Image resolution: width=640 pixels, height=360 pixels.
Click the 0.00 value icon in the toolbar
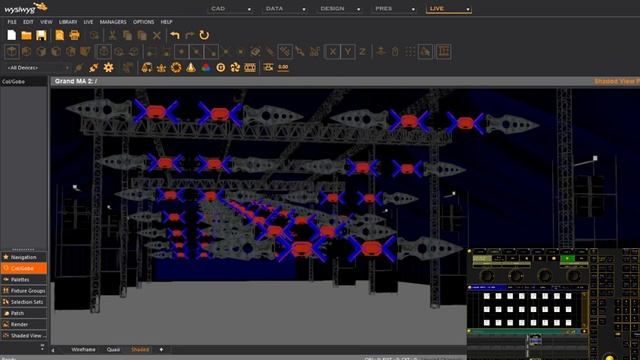[x=283, y=67]
